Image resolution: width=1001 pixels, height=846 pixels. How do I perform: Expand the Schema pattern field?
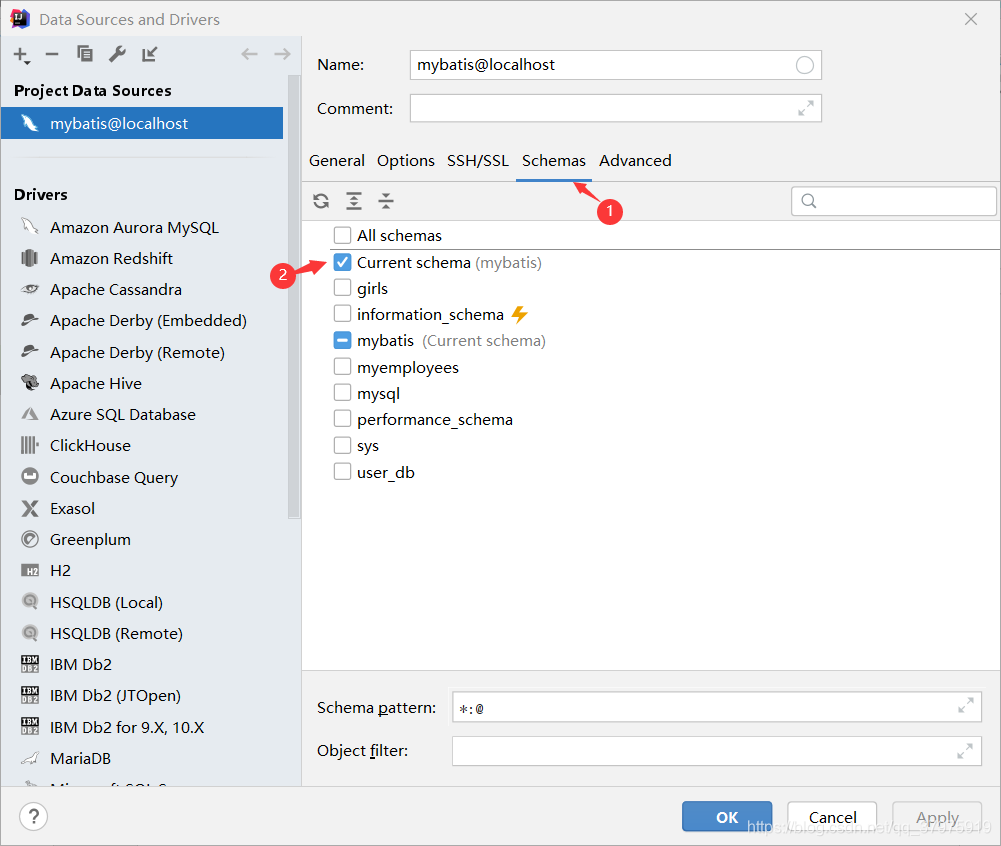tap(965, 706)
